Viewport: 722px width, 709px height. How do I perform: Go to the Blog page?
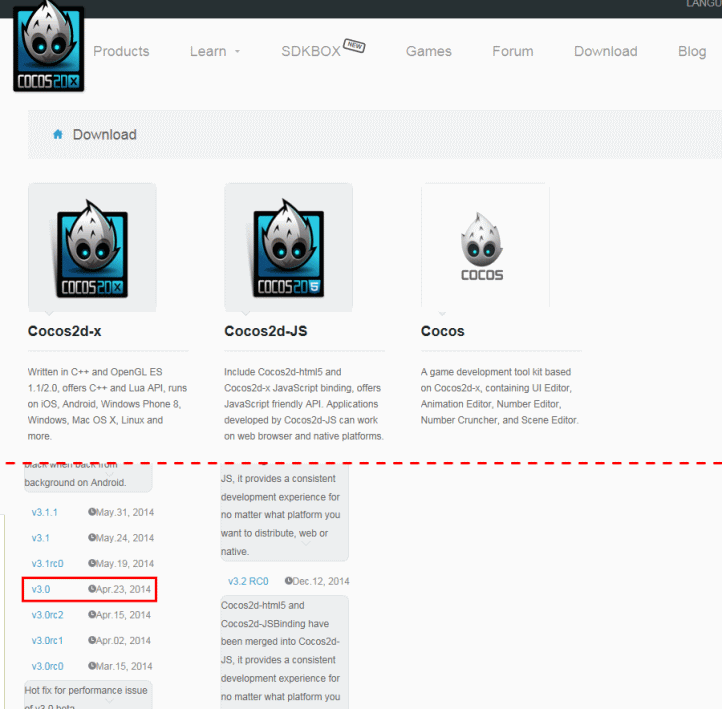tap(692, 51)
